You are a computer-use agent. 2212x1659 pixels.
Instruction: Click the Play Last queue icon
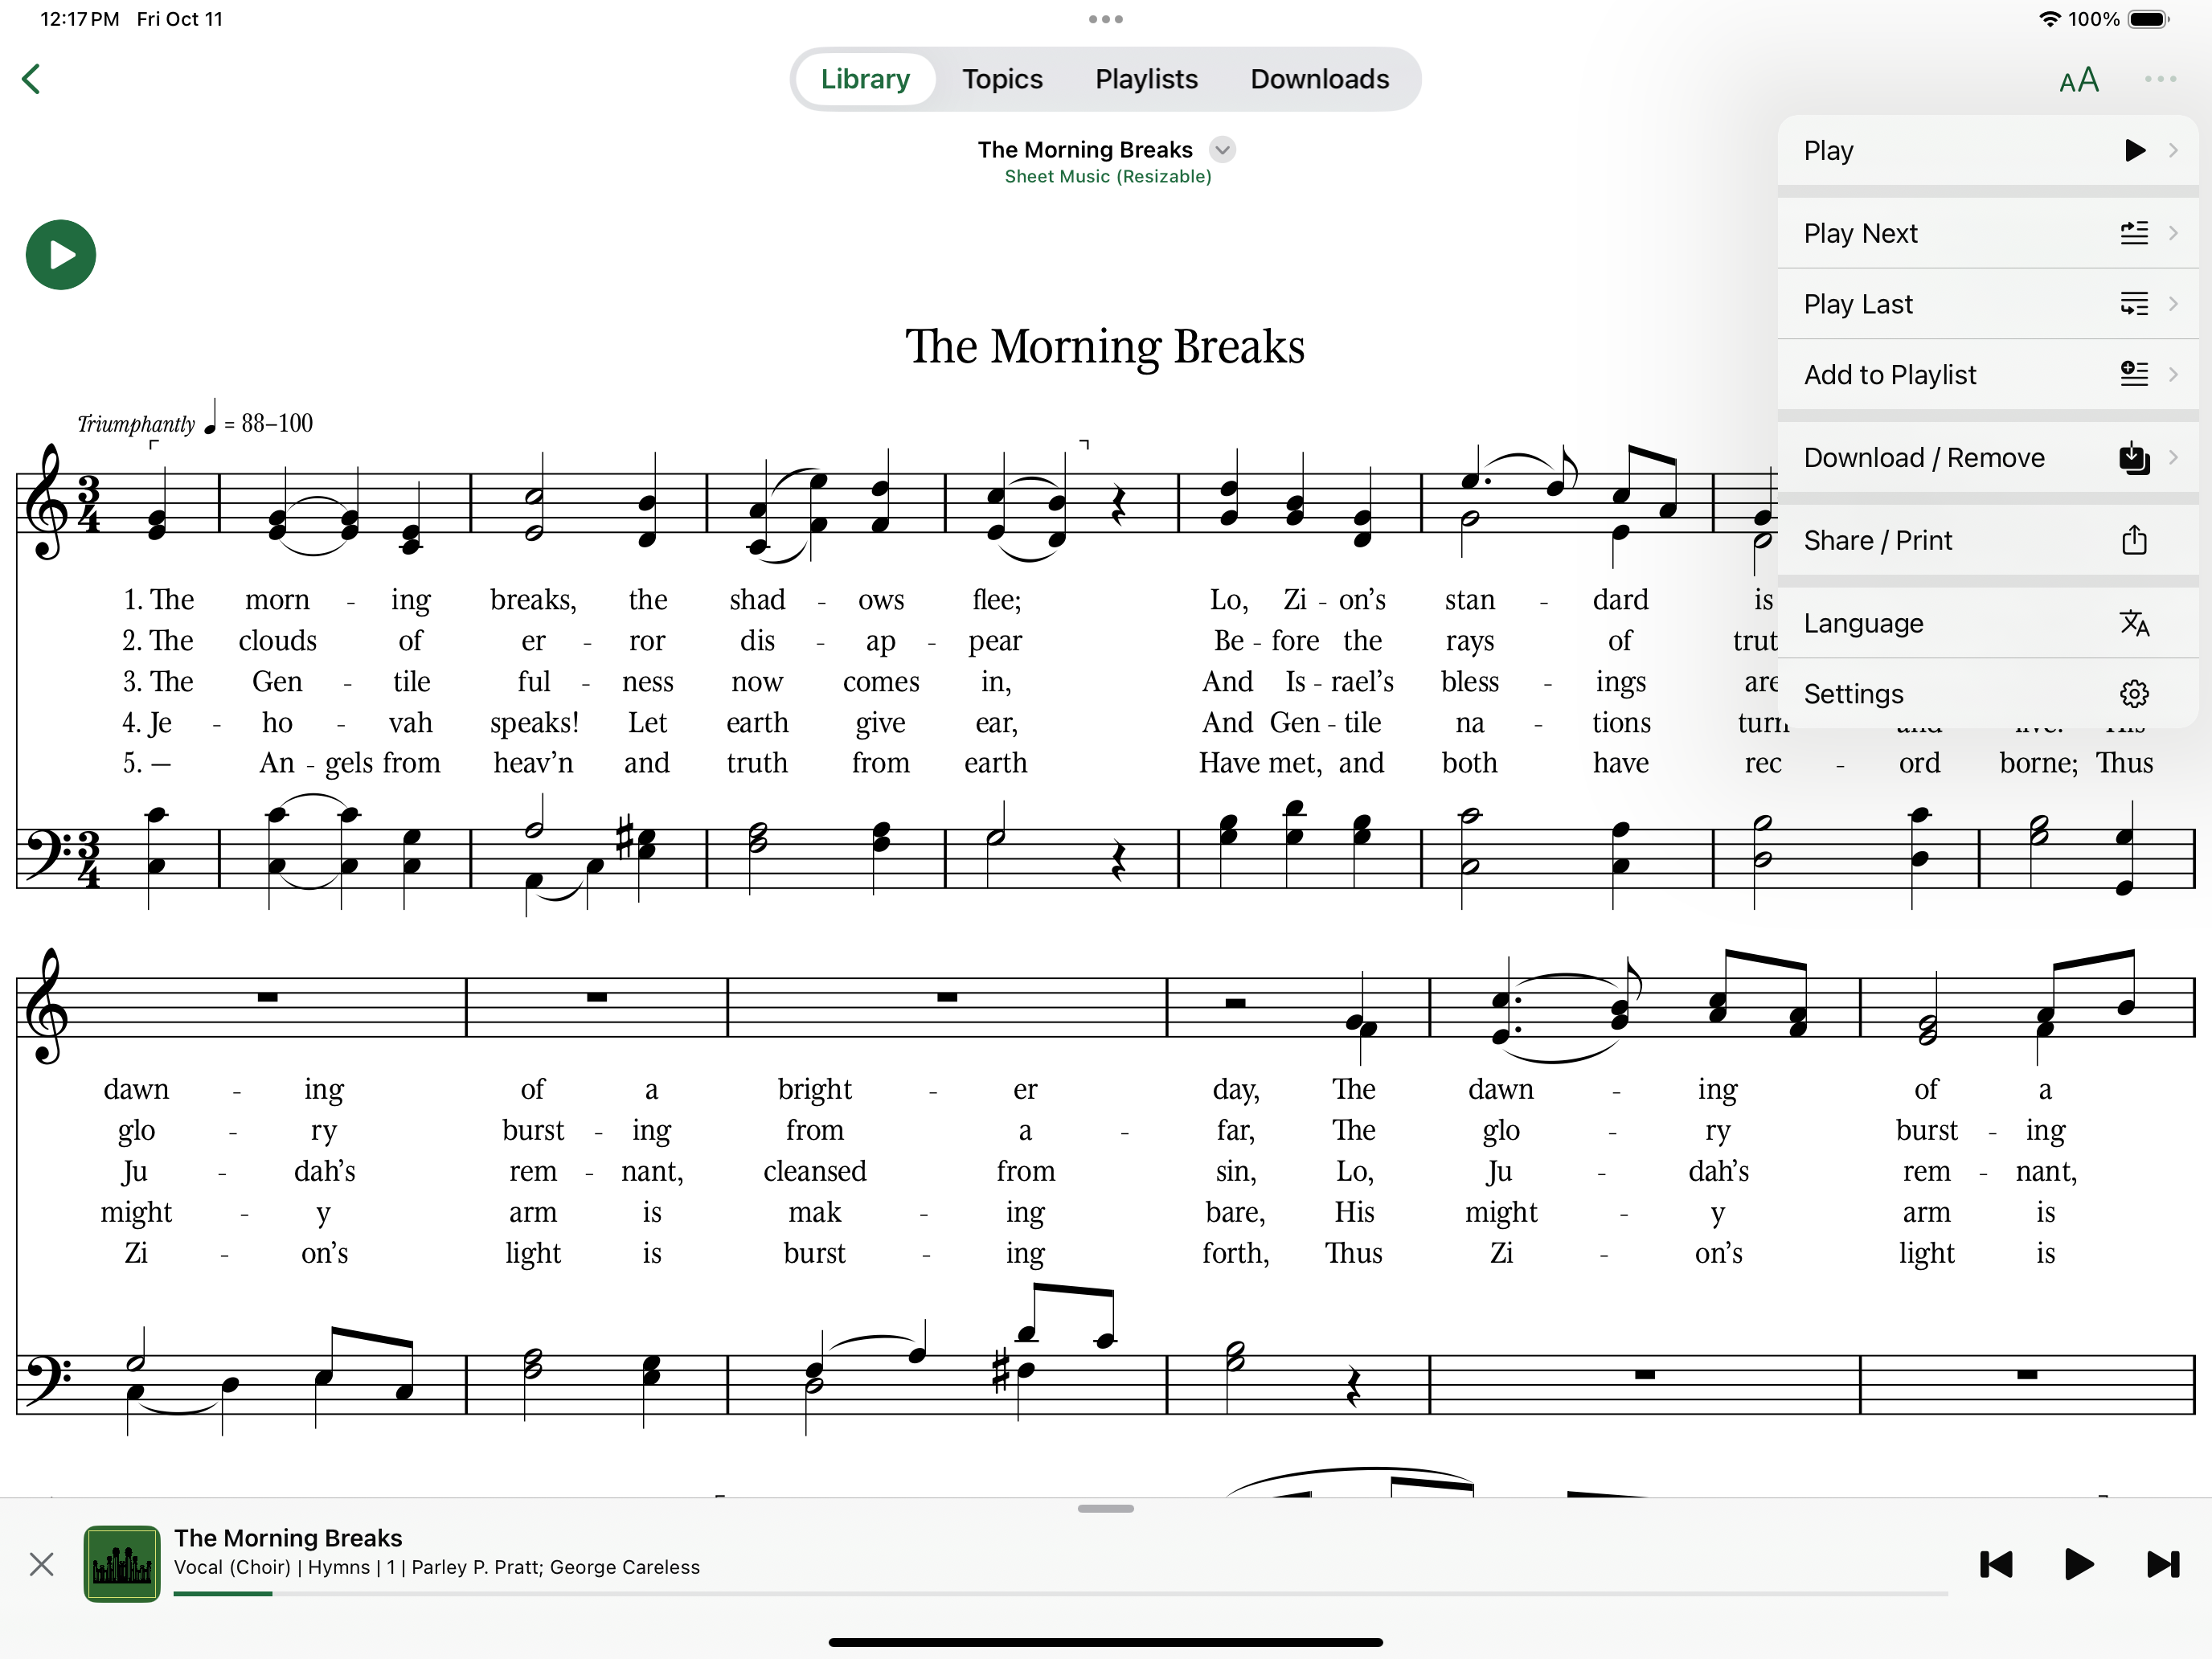tap(2134, 304)
